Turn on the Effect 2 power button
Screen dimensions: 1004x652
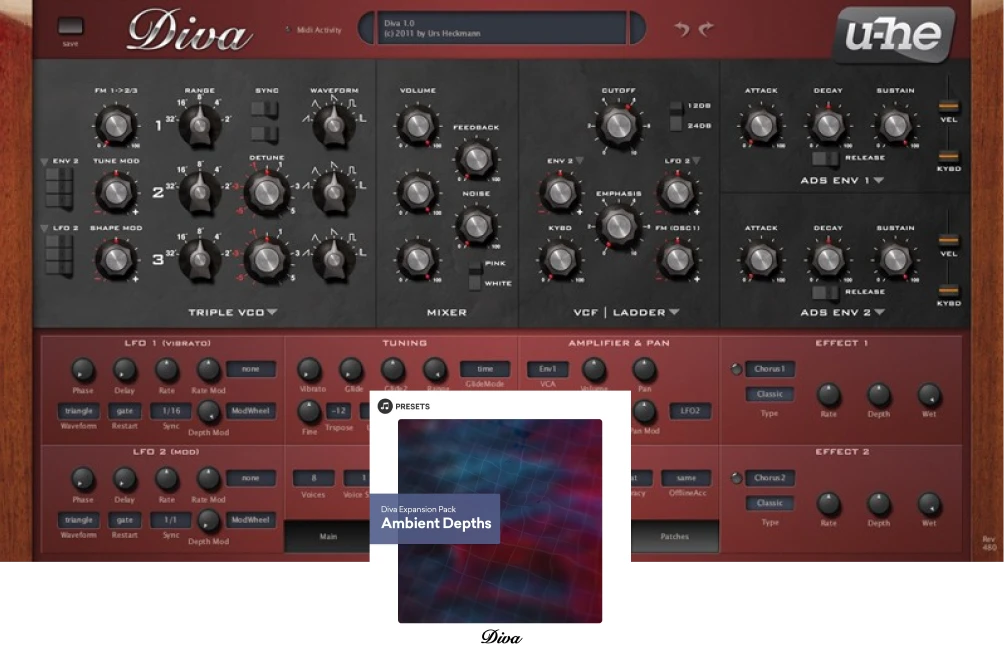pyautogui.click(x=737, y=478)
